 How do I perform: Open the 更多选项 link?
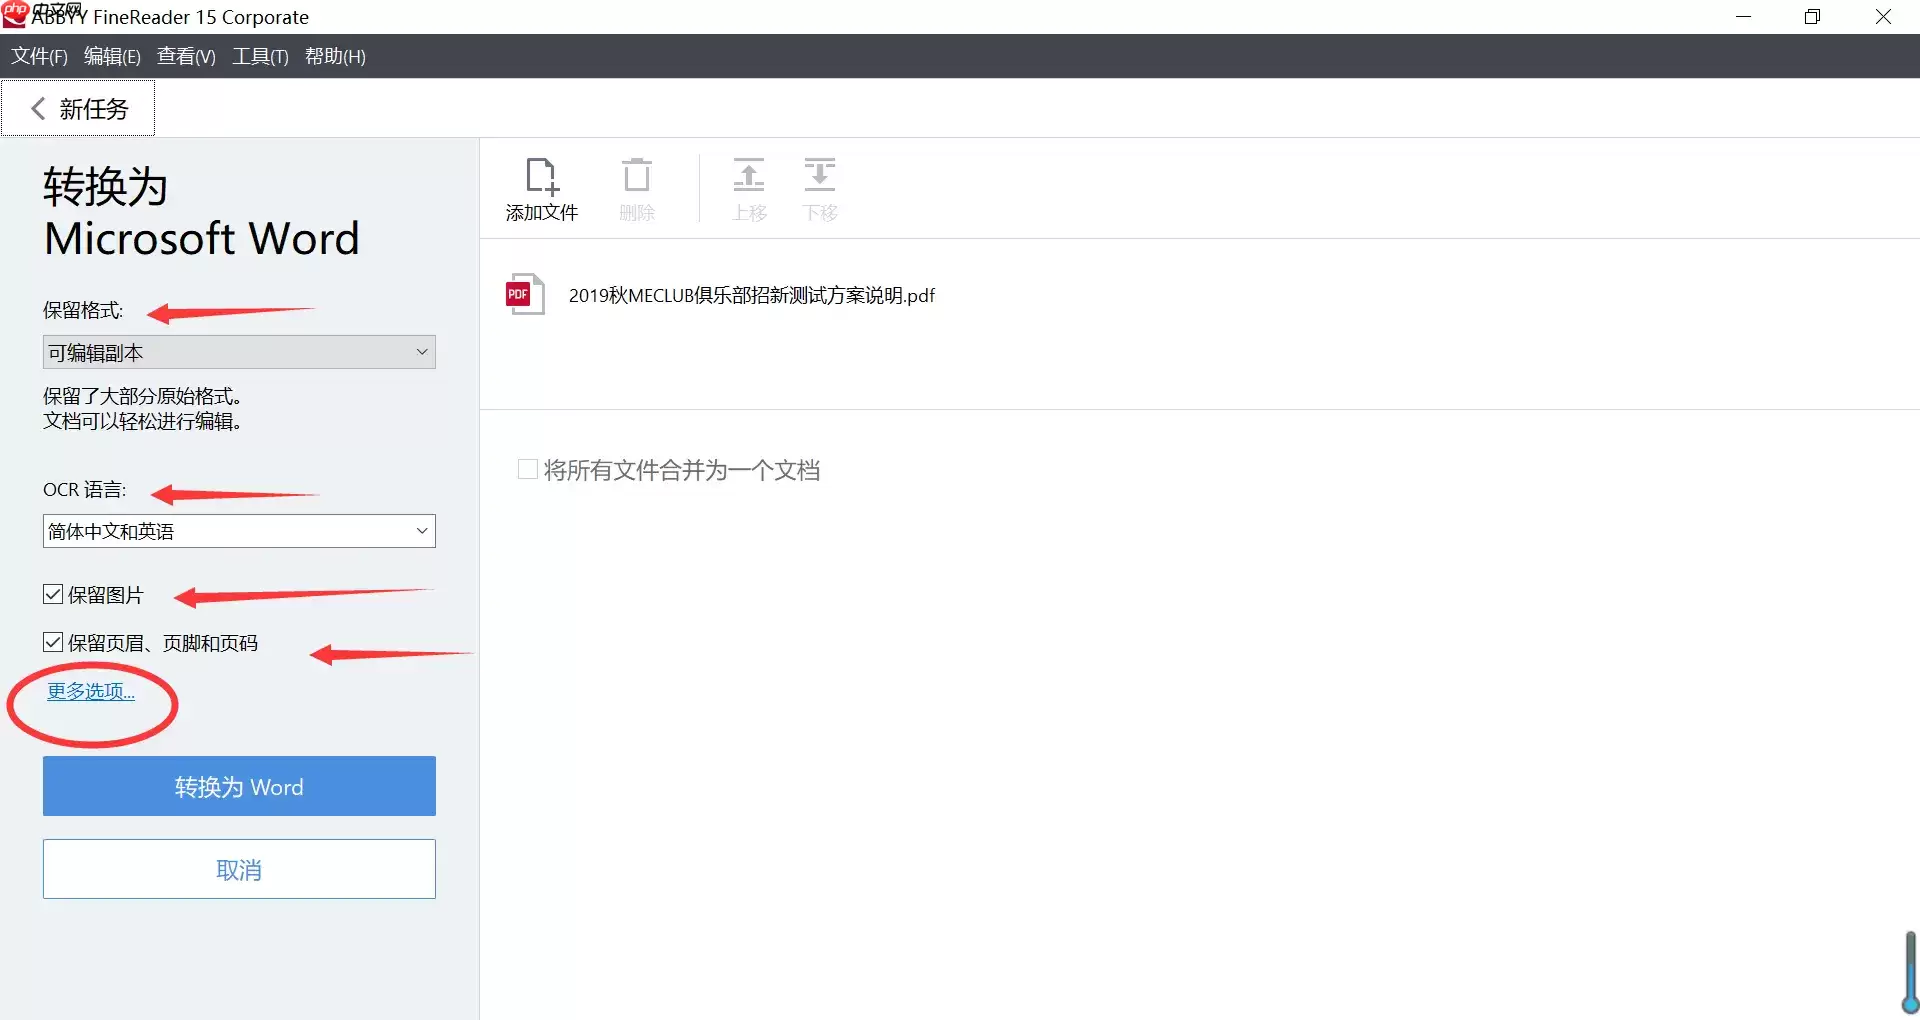click(x=90, y=690)
